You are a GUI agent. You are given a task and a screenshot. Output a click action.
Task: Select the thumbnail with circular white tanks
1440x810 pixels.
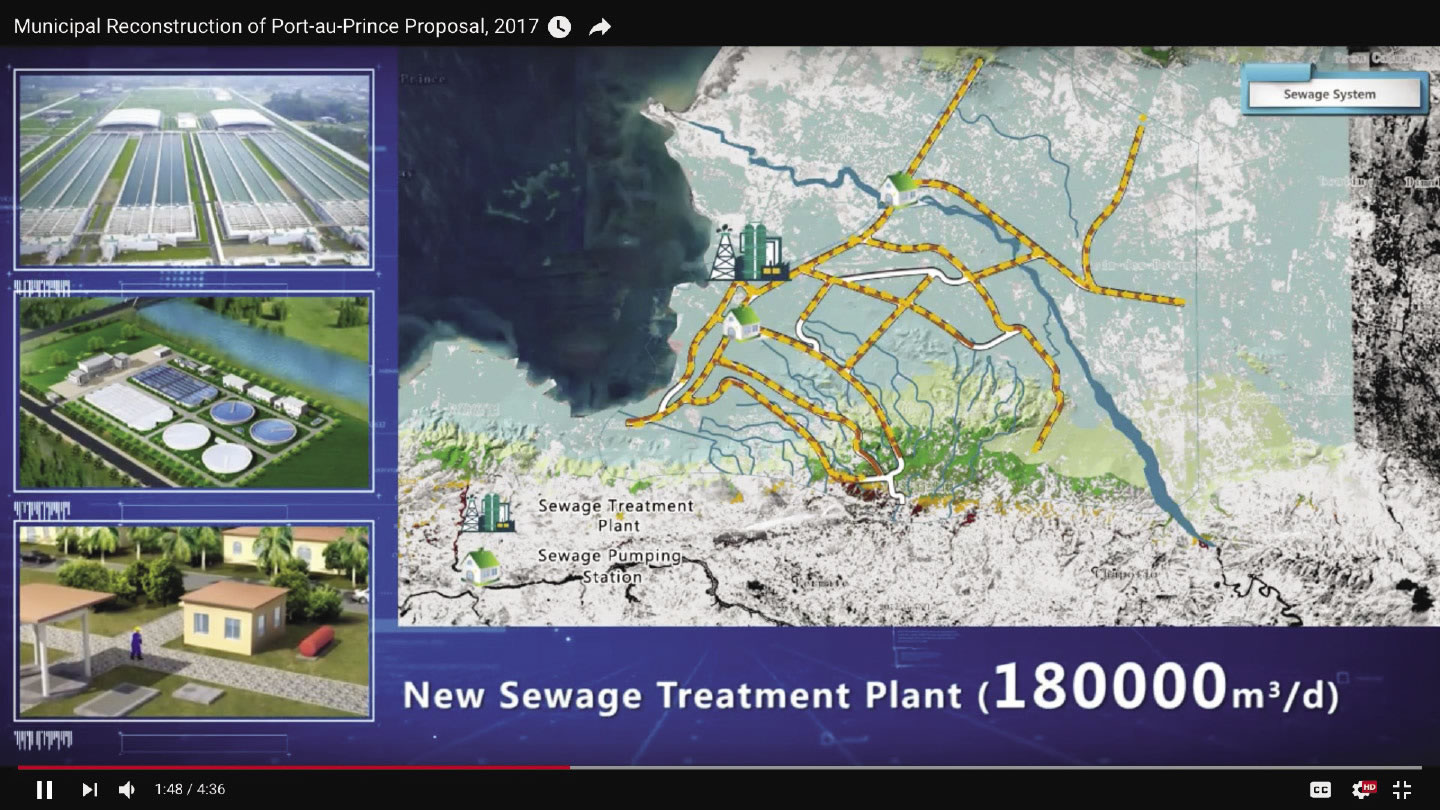coord(194,391)
